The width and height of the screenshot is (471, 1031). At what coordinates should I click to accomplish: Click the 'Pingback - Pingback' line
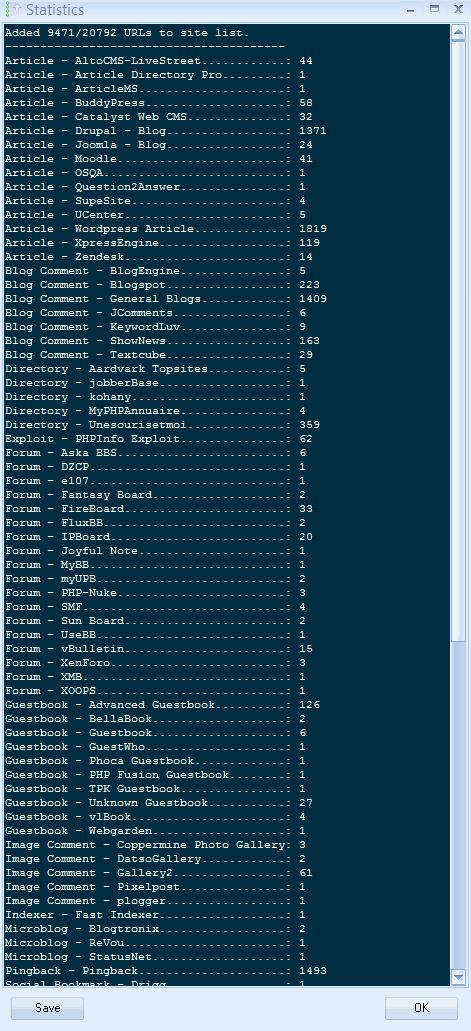pos(165,971)
